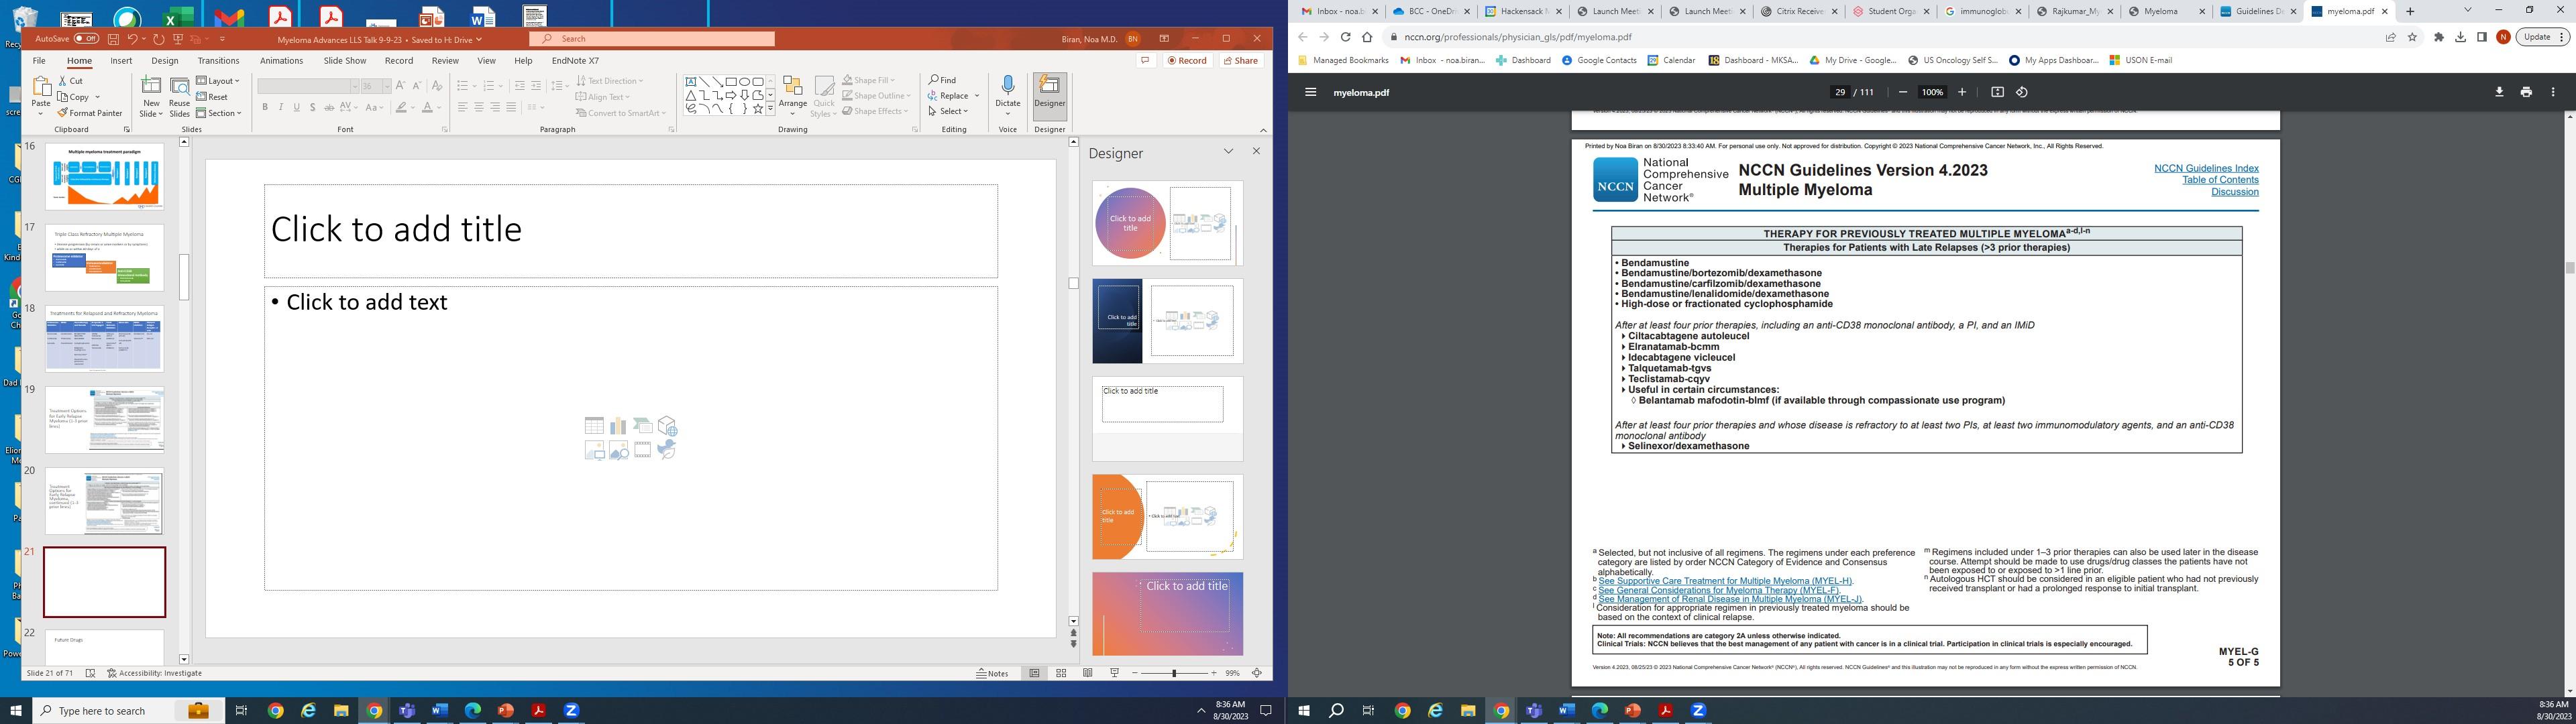
Task: Click the Share button in PowerPoint
Action: click(1240, 61)
